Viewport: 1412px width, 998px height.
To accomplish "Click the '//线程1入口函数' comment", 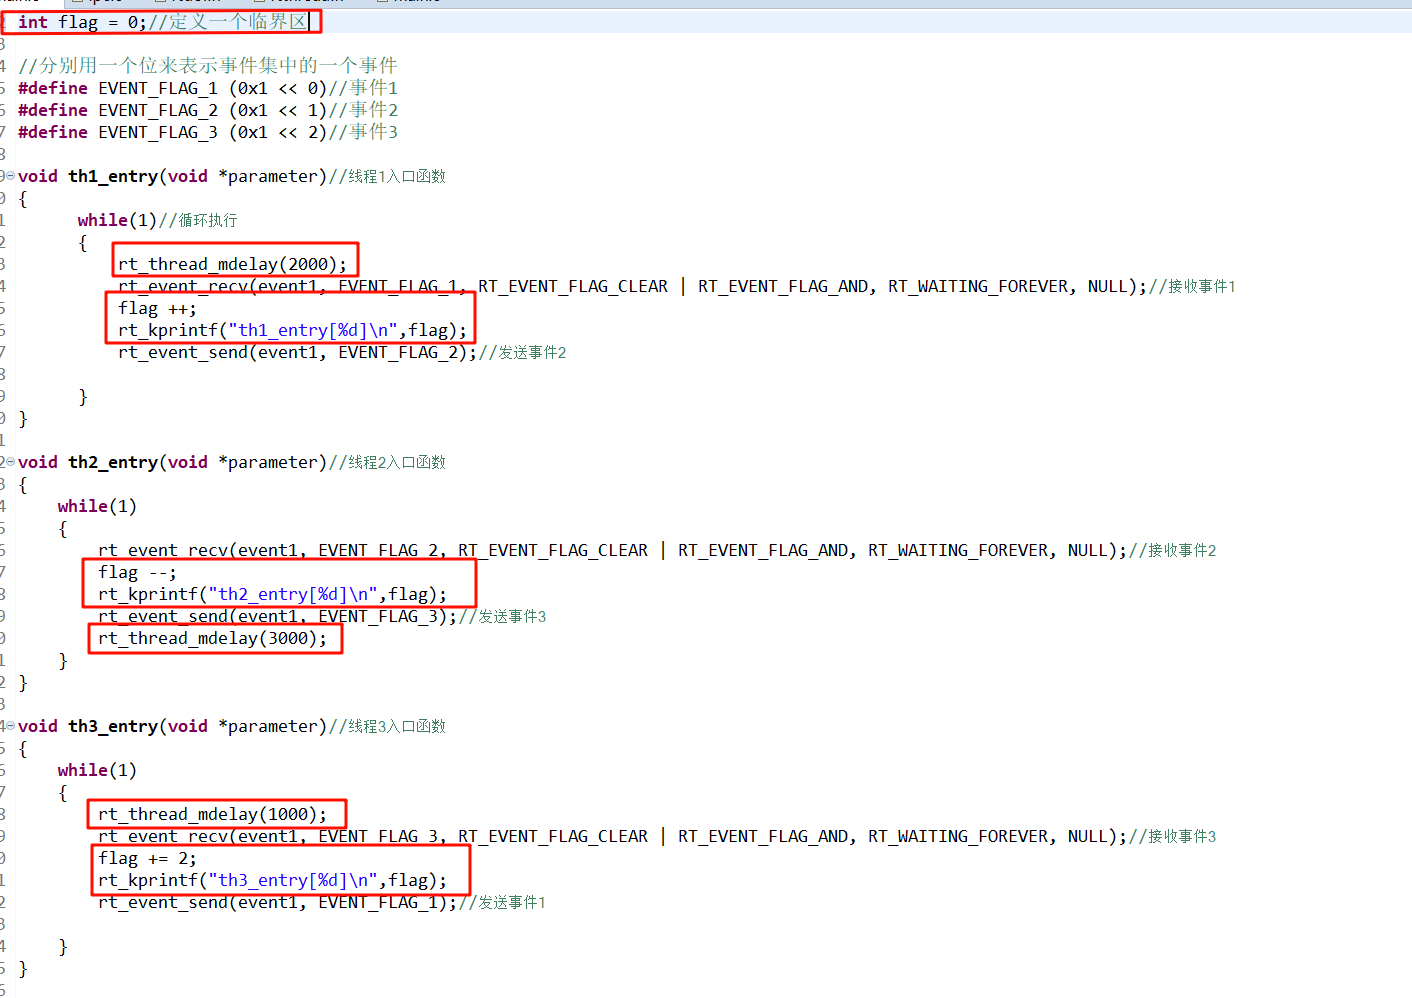I will click(387, 176).
